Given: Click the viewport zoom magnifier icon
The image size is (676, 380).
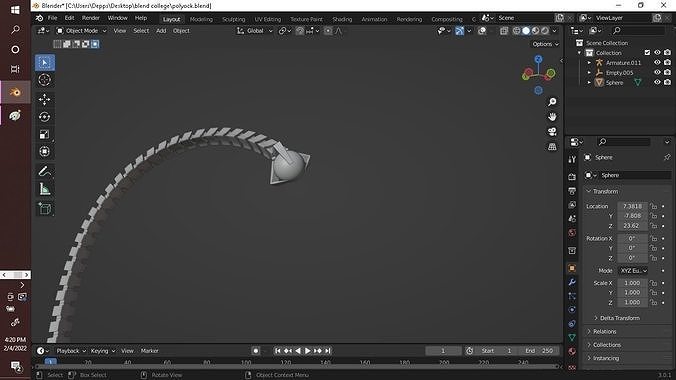Looking at the screenshot, I should pyautogui.click(x=552, y=102).
